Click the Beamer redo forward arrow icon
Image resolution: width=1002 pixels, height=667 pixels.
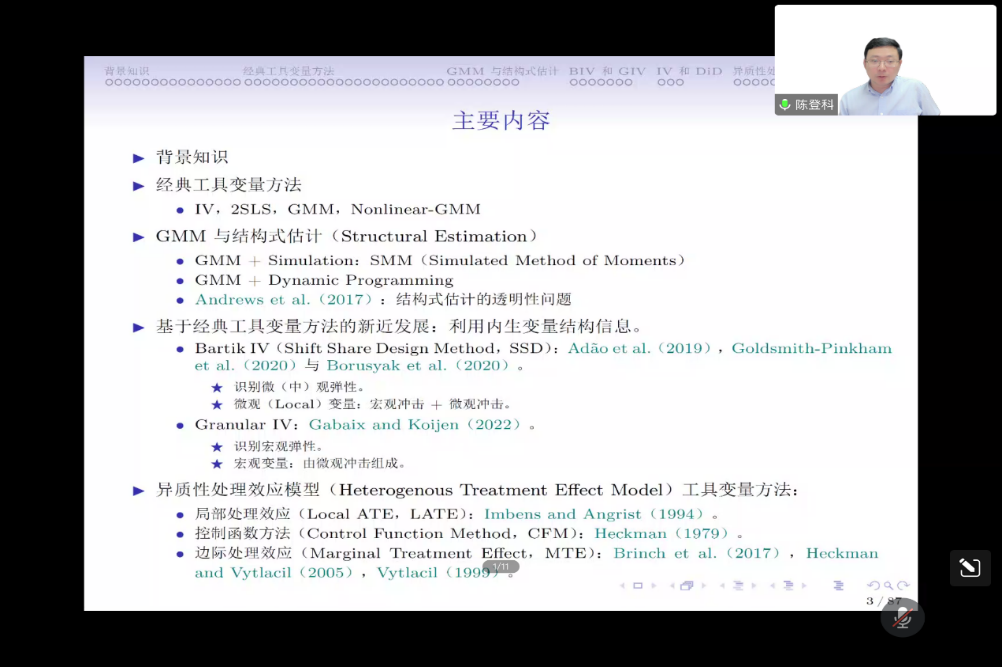pyautogui.click(x=903, y=586)
